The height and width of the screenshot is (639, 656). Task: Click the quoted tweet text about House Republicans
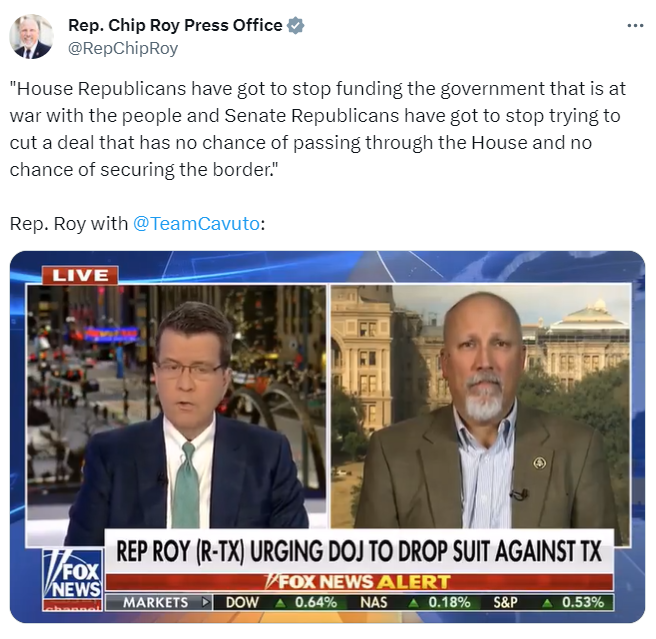click(x=318, y=129)
